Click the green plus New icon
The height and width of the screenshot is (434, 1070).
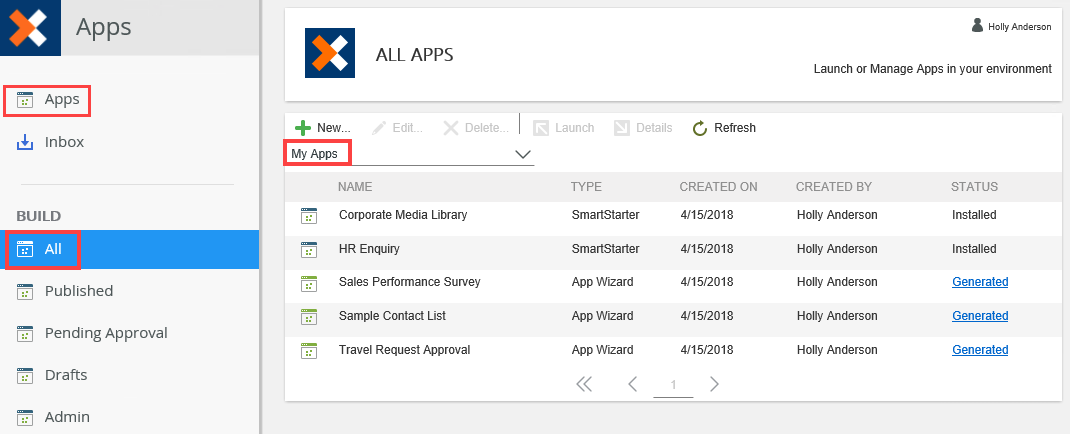303,128
